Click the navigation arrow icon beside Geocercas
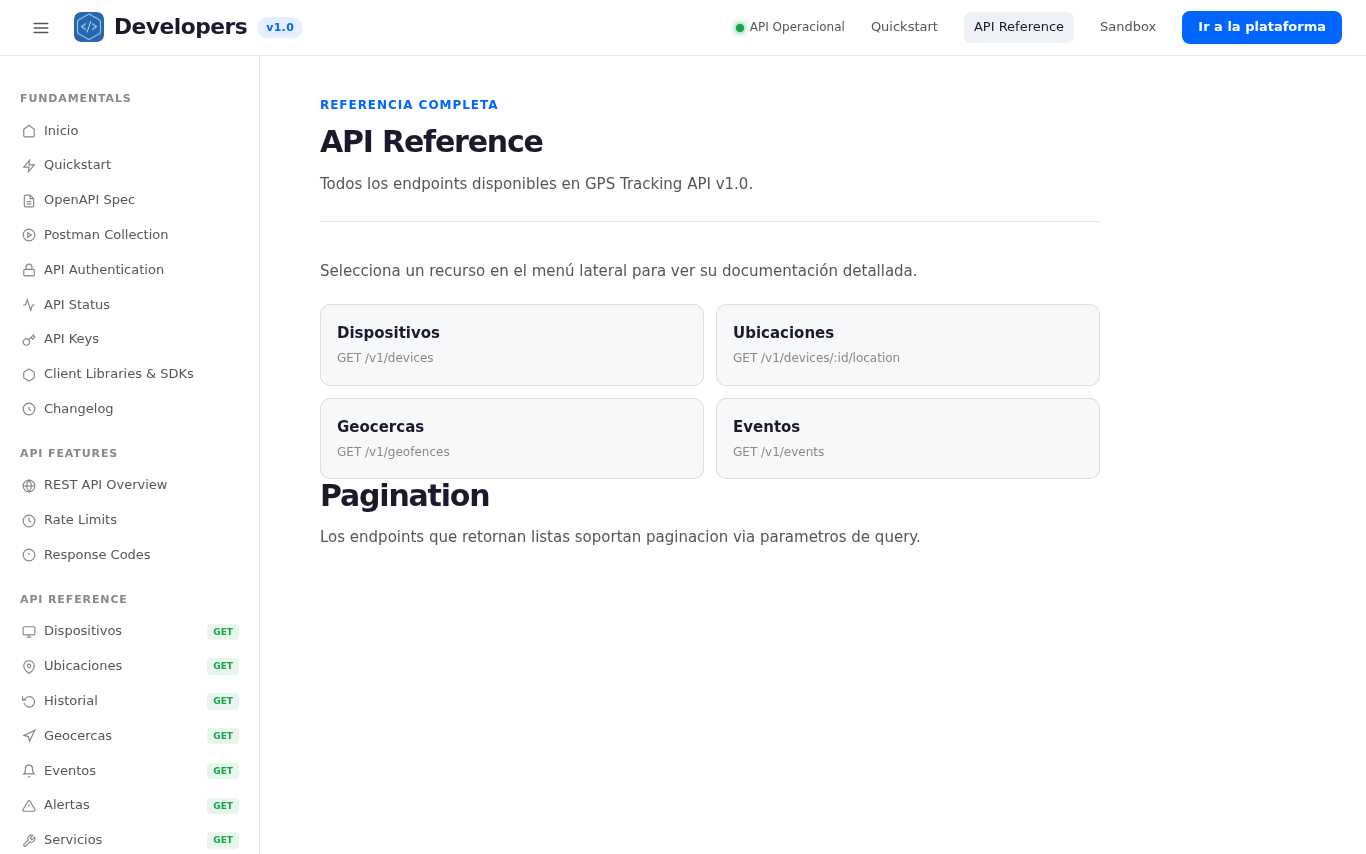Screen dimensions: 1366x854 tap(29, 736)
